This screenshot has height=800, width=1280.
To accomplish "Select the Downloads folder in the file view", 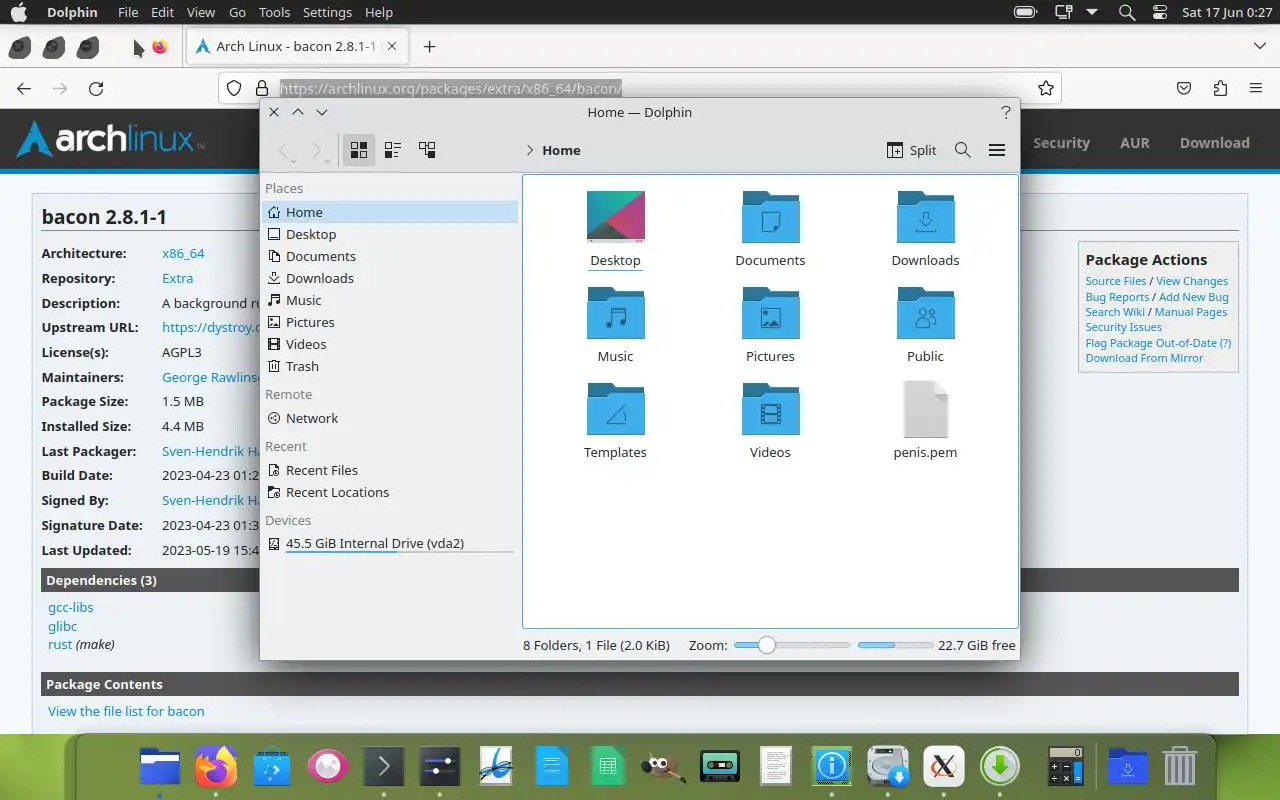I will point(925,216).
